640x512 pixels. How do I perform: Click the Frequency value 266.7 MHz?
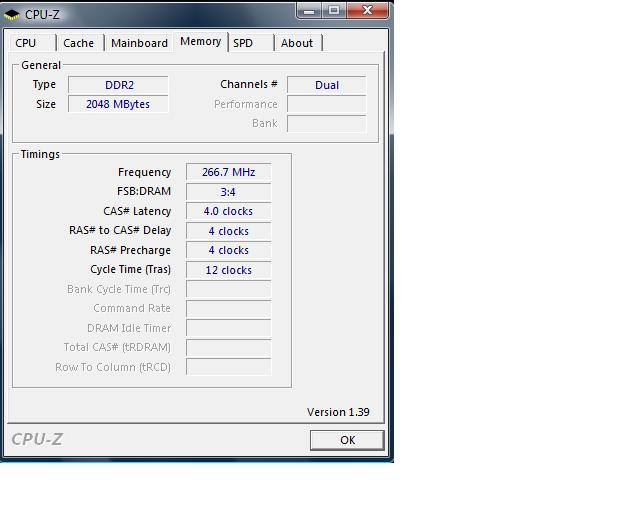[228, 172]
